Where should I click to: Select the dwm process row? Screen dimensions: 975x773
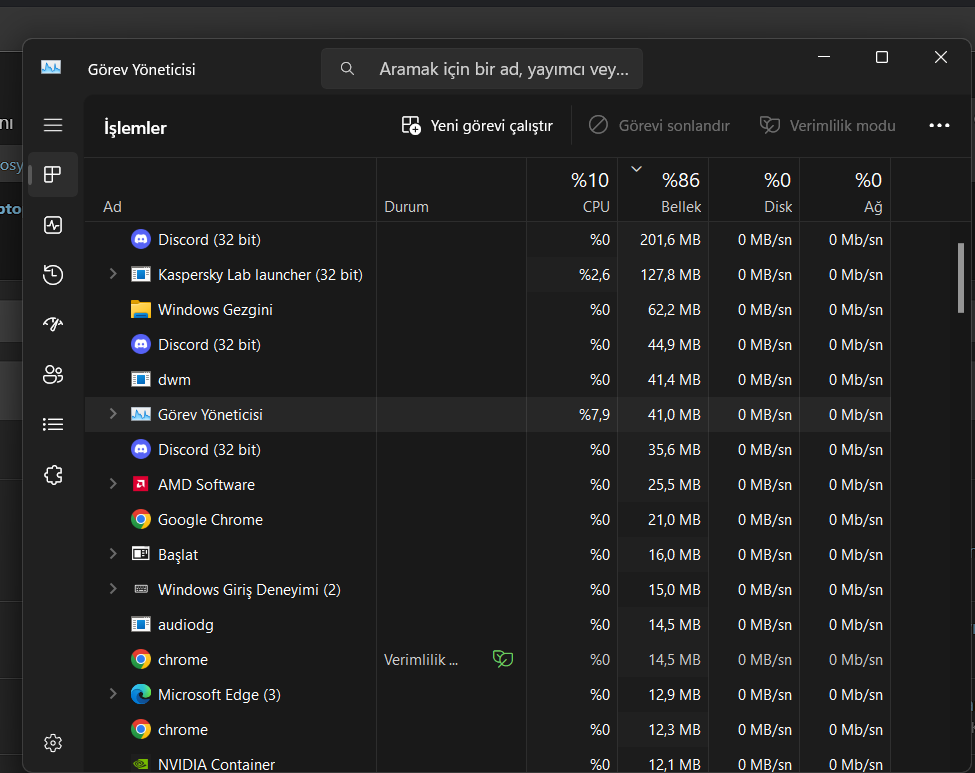coord(488,379)
